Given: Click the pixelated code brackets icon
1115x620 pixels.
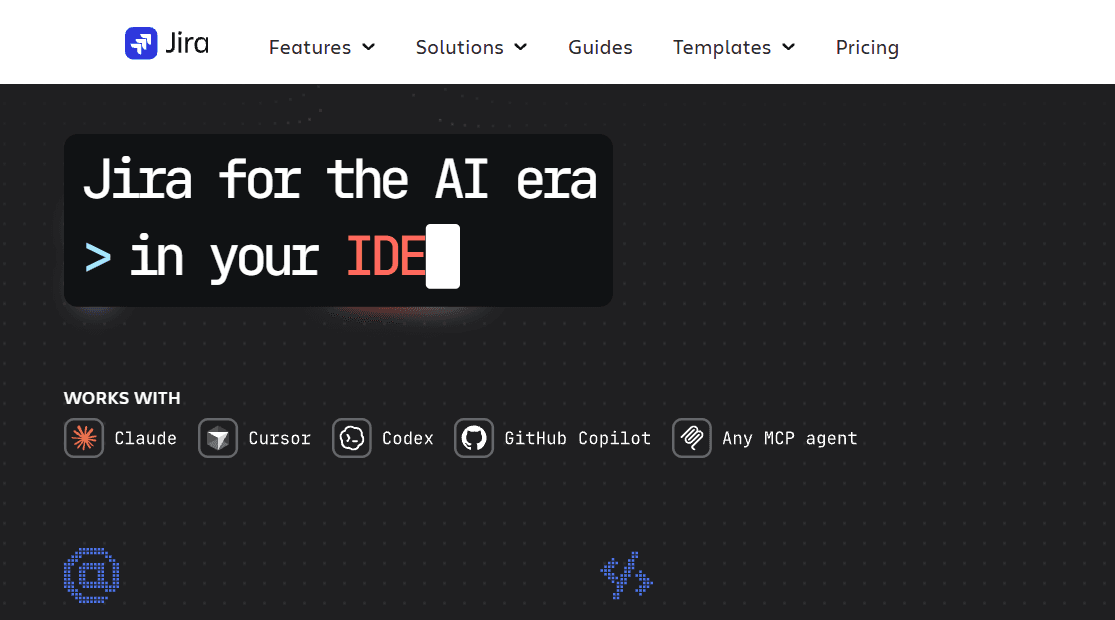Looking at the screenshot, I should (626, 575).
